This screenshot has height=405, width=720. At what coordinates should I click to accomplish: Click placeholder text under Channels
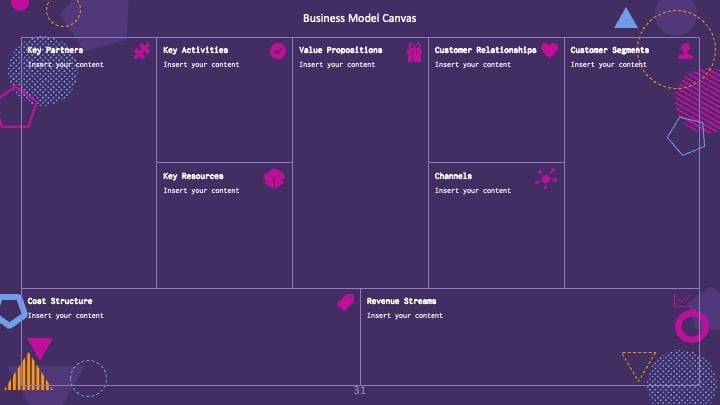472,191
